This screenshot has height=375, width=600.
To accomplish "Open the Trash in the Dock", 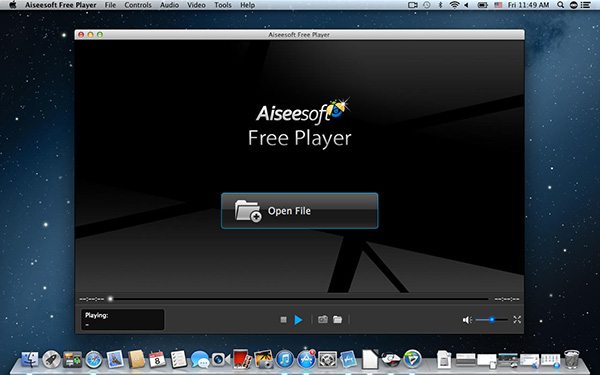I will pyautogui.click(x=572, y=360).
